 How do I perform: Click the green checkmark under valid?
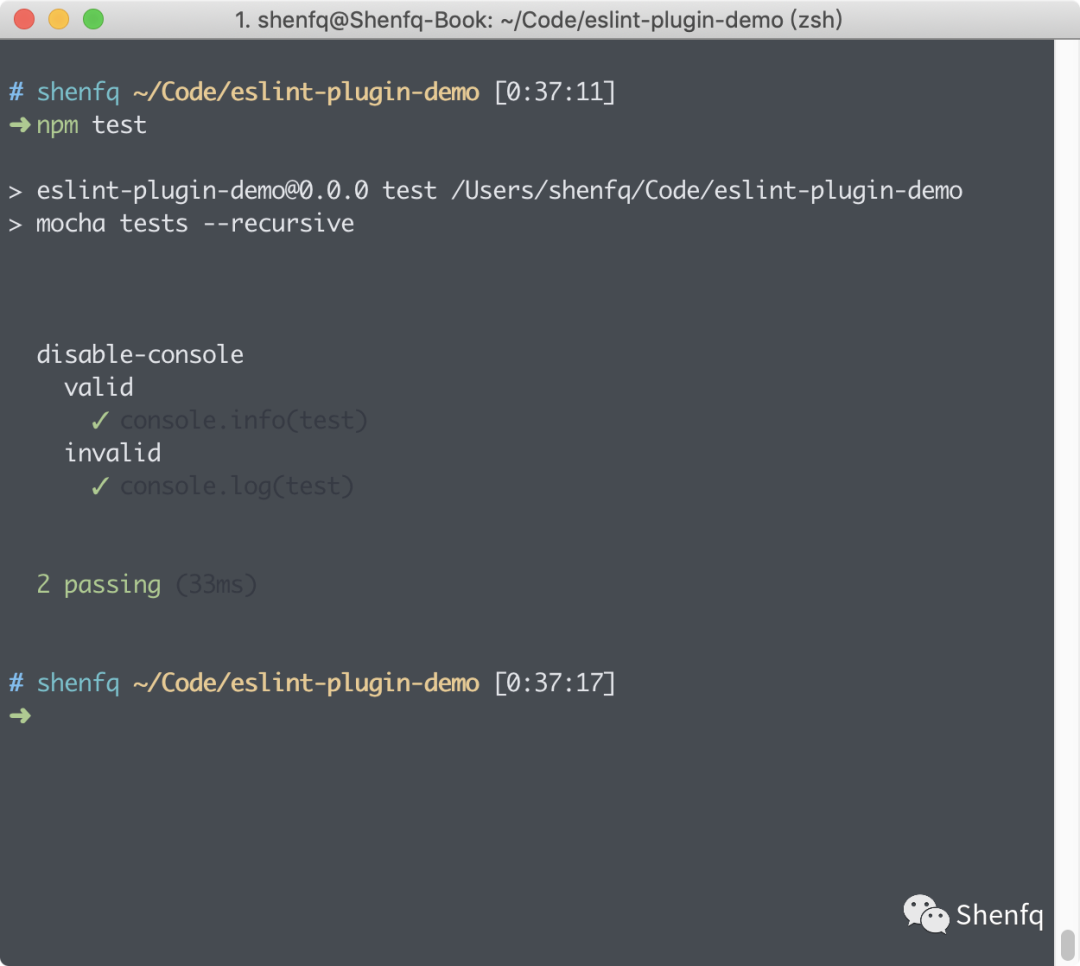[x=100, y=421]
